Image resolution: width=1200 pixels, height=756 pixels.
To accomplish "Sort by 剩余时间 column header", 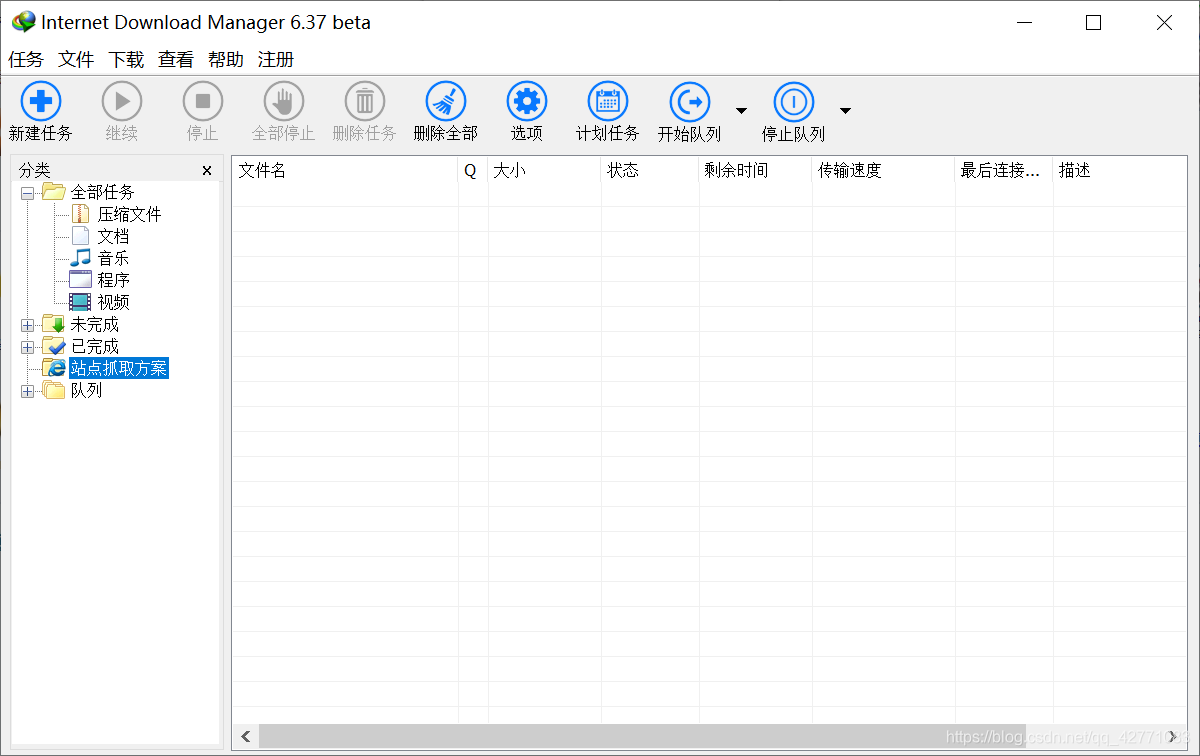I will tap(755, 170).
